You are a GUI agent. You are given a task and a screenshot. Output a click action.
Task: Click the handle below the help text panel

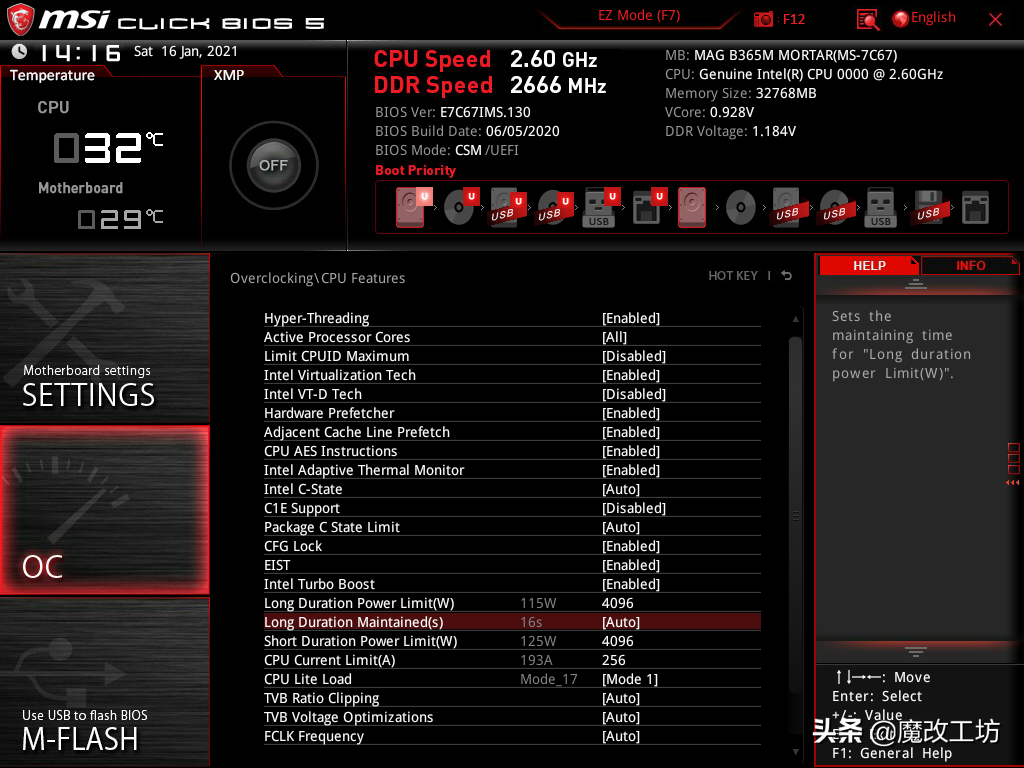click(x=916, y=652)
